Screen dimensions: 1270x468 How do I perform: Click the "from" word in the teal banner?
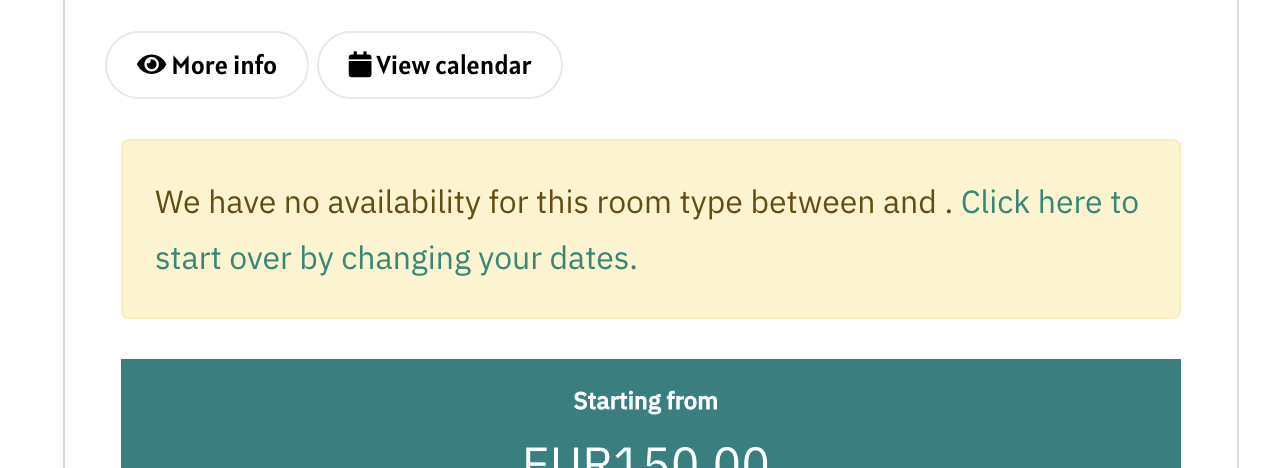pos(692,402)
